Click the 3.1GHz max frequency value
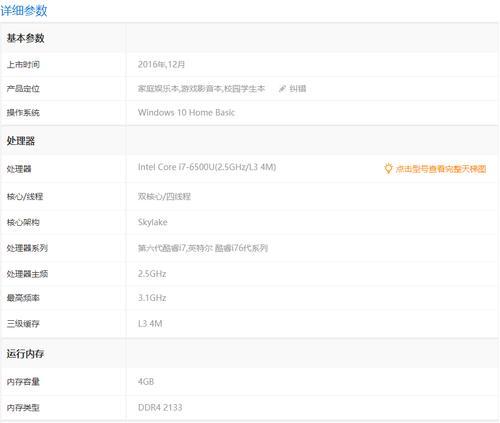 (152, 298)
